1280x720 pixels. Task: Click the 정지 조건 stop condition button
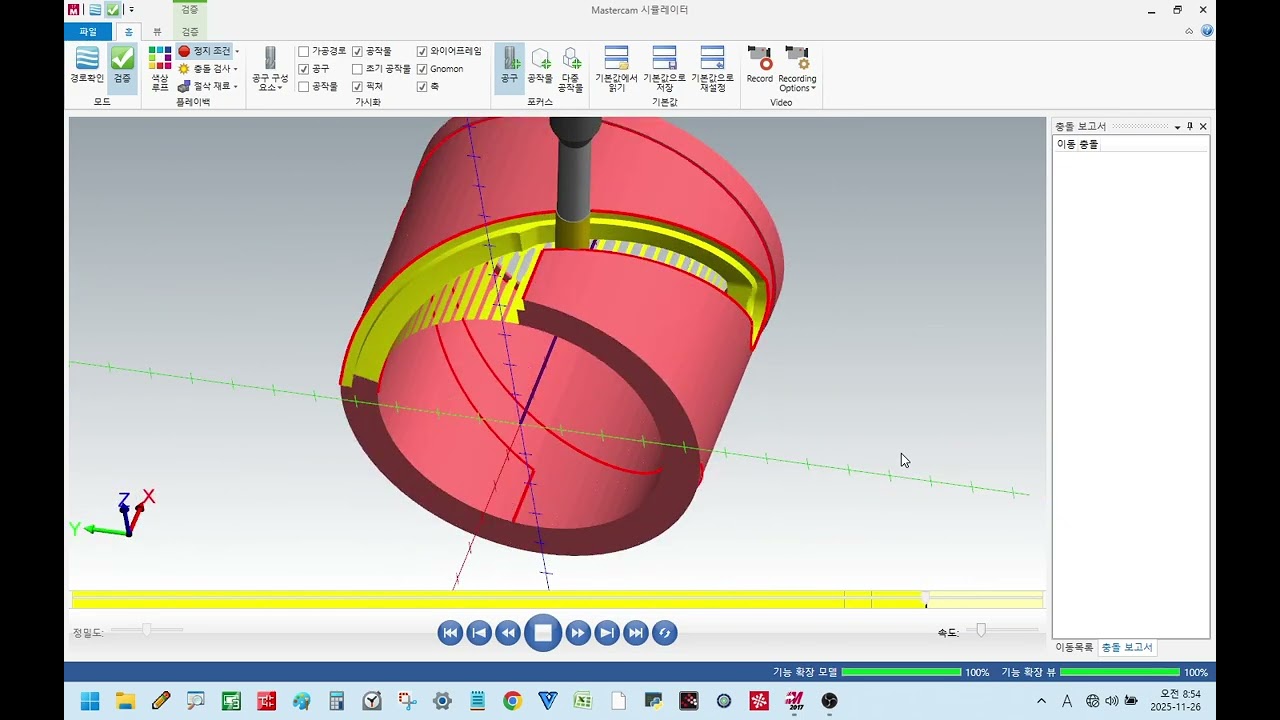[204, 51]
